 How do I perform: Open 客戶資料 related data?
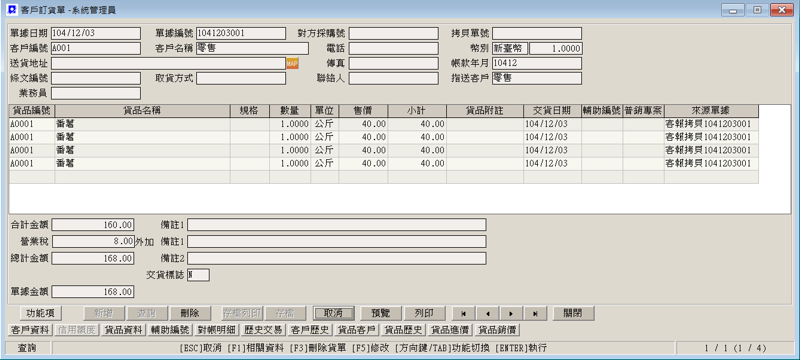tap(31, 330)
